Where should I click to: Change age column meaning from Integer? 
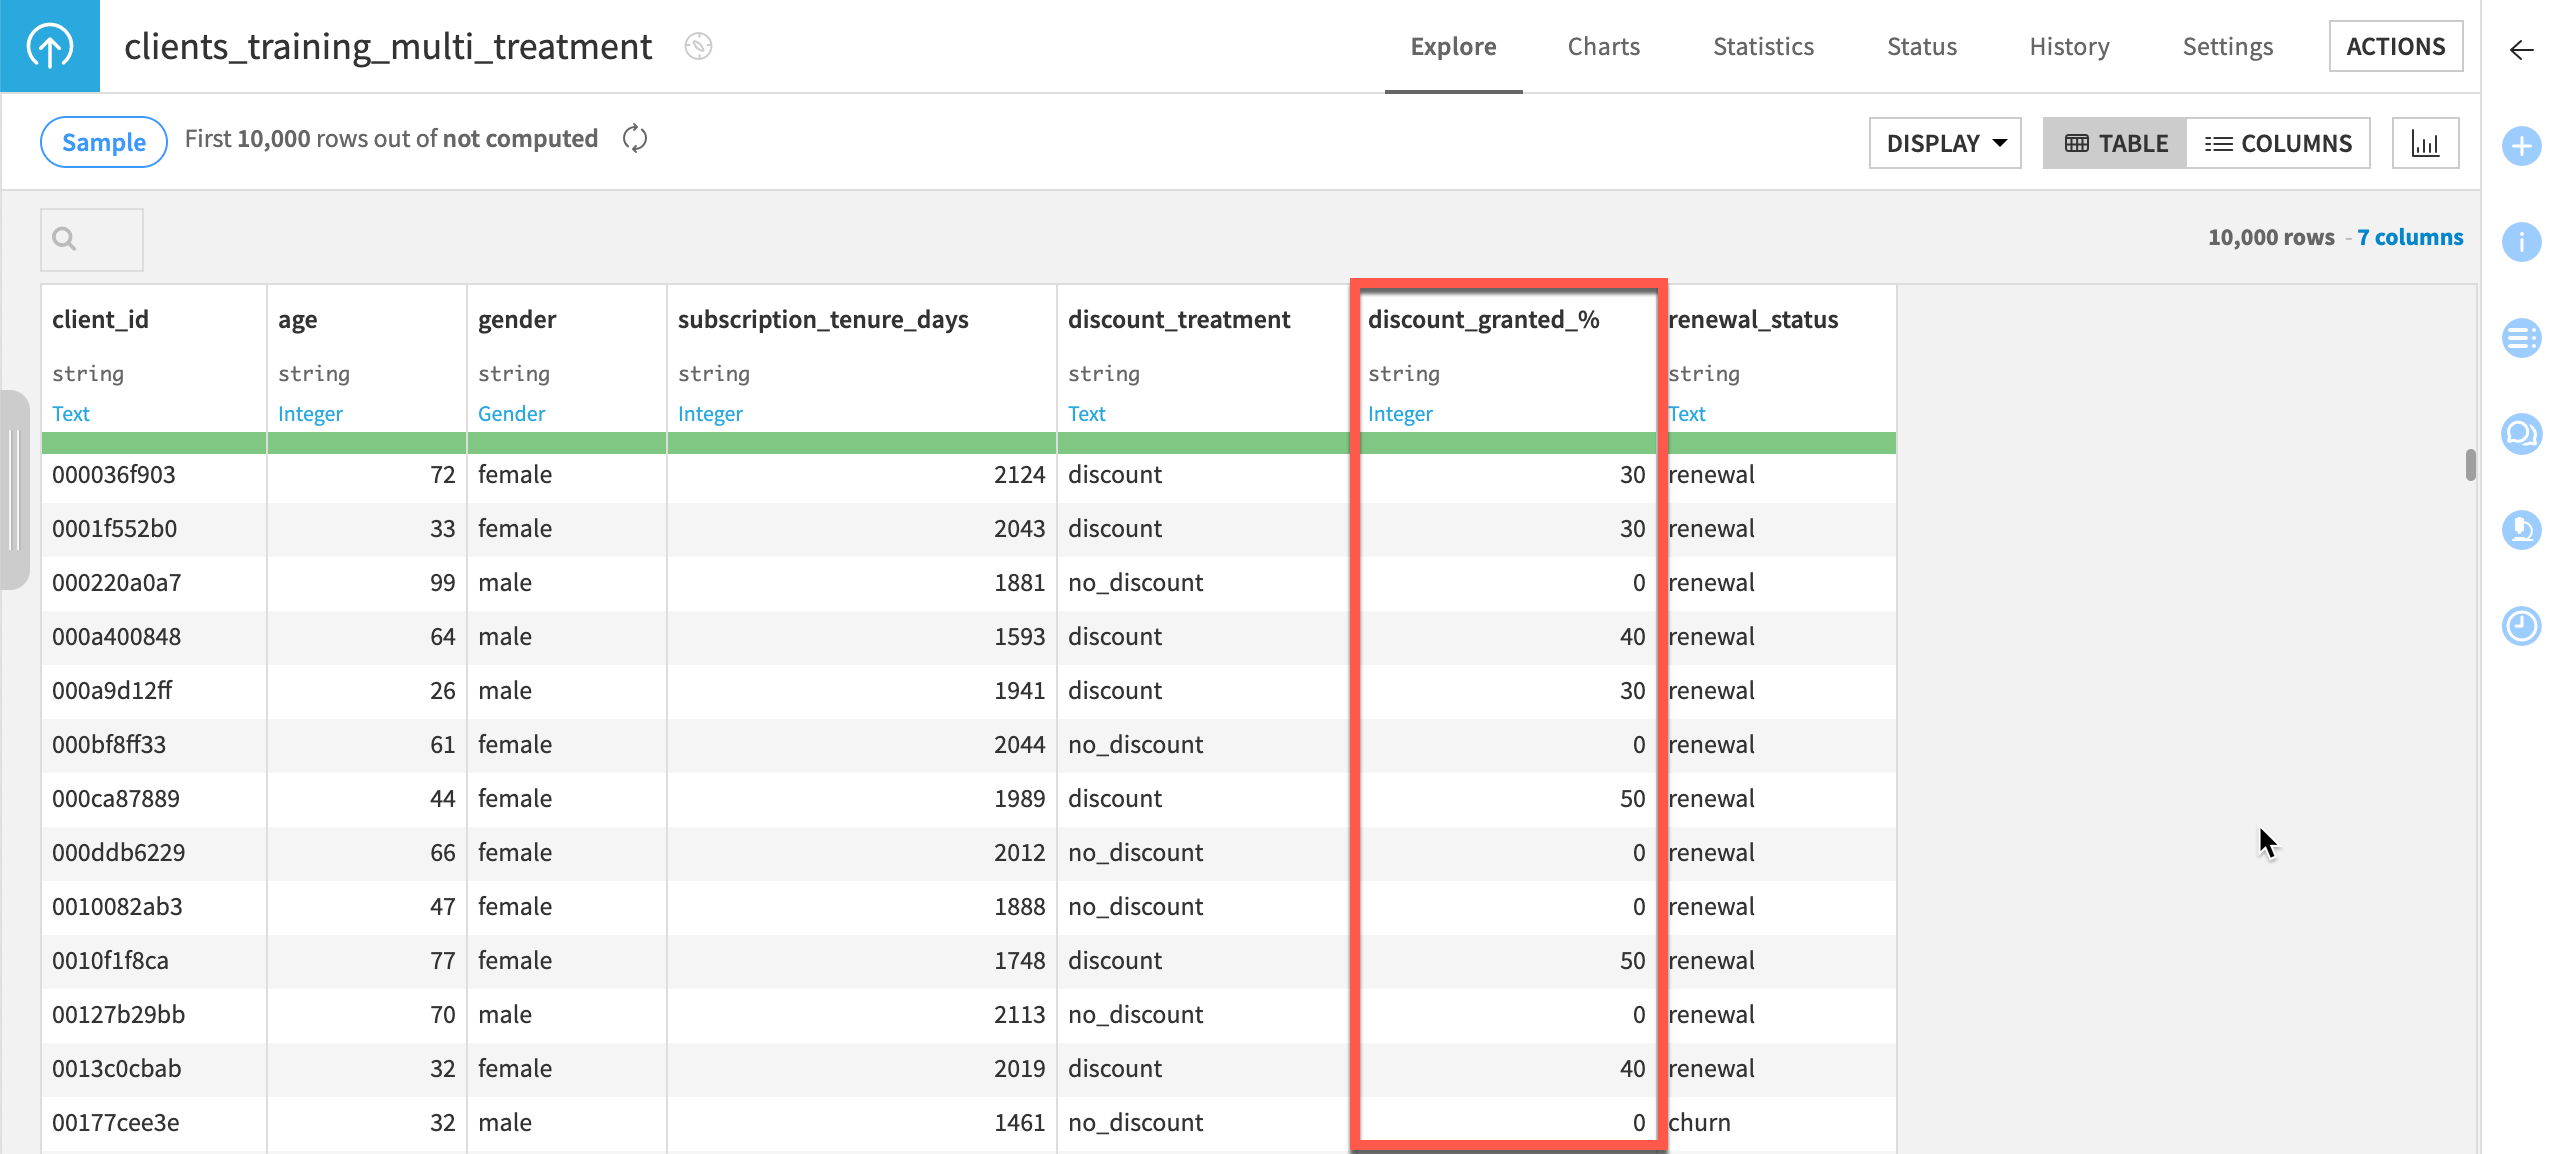[310, 413]
